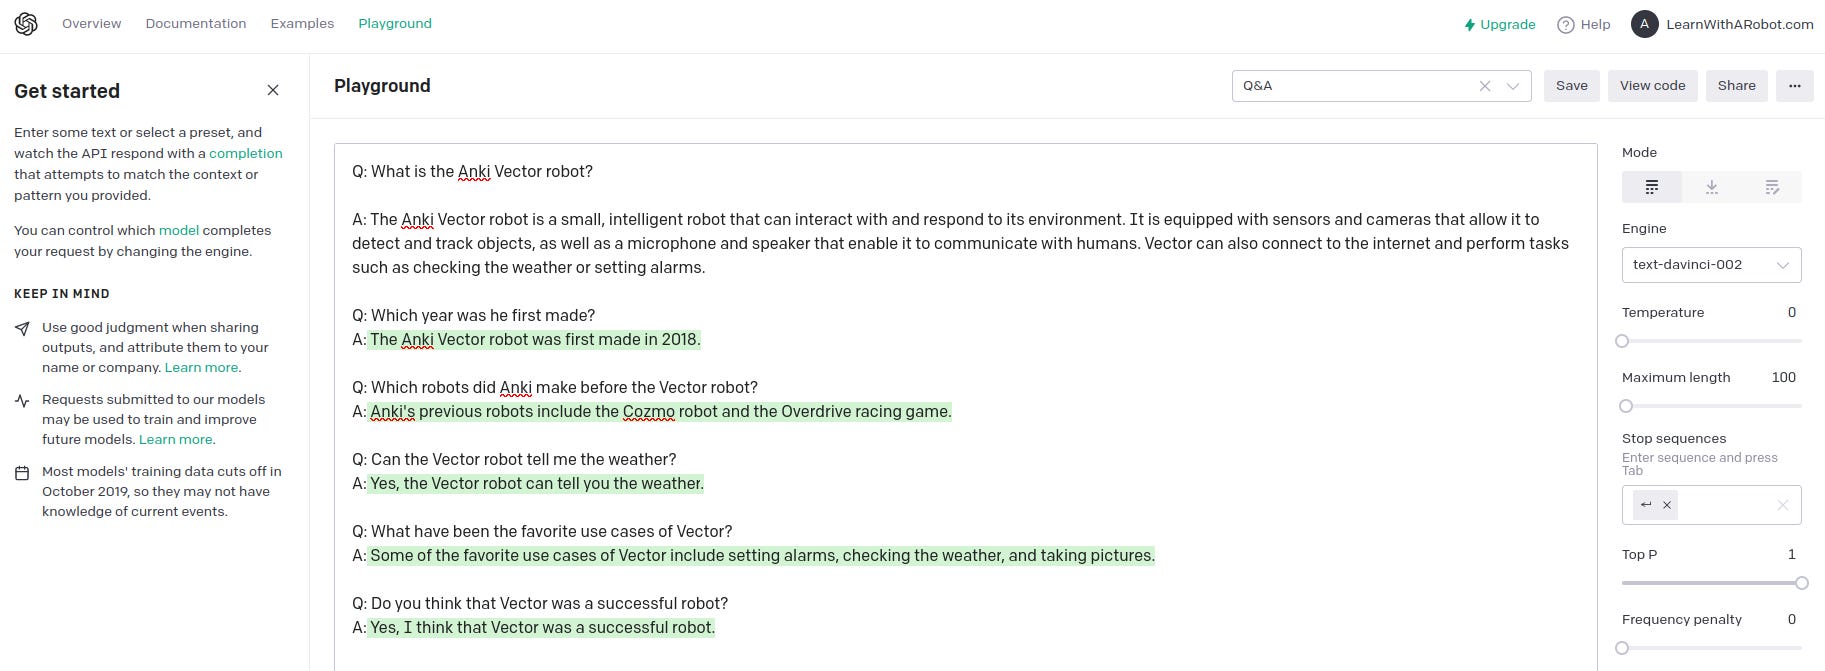Screen dimensions: 1825x671
Task: Expand the preset selection dropdown
Action: point(1513,86)
